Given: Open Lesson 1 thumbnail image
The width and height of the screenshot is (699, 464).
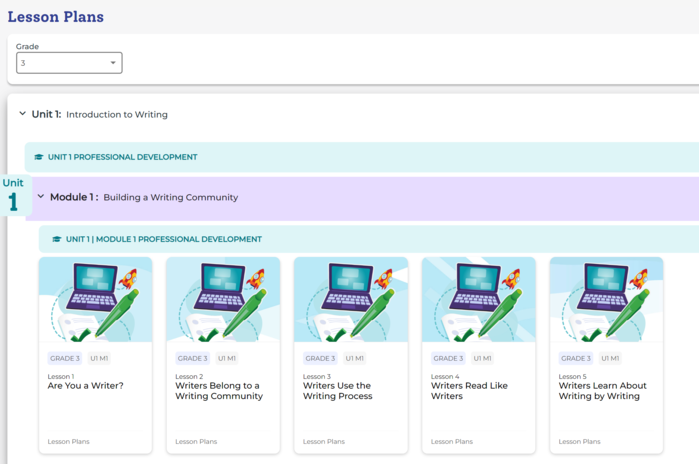Looking at the screenshot, I should (95, 300).
